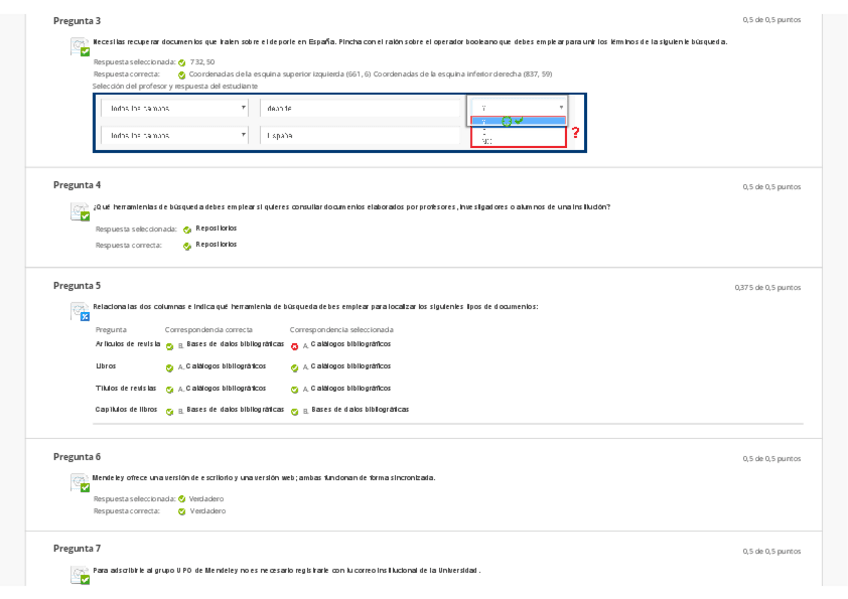848x599 pixels.
Task: Click the Pregunta 4 question status icon
Action: coord(80,211)
